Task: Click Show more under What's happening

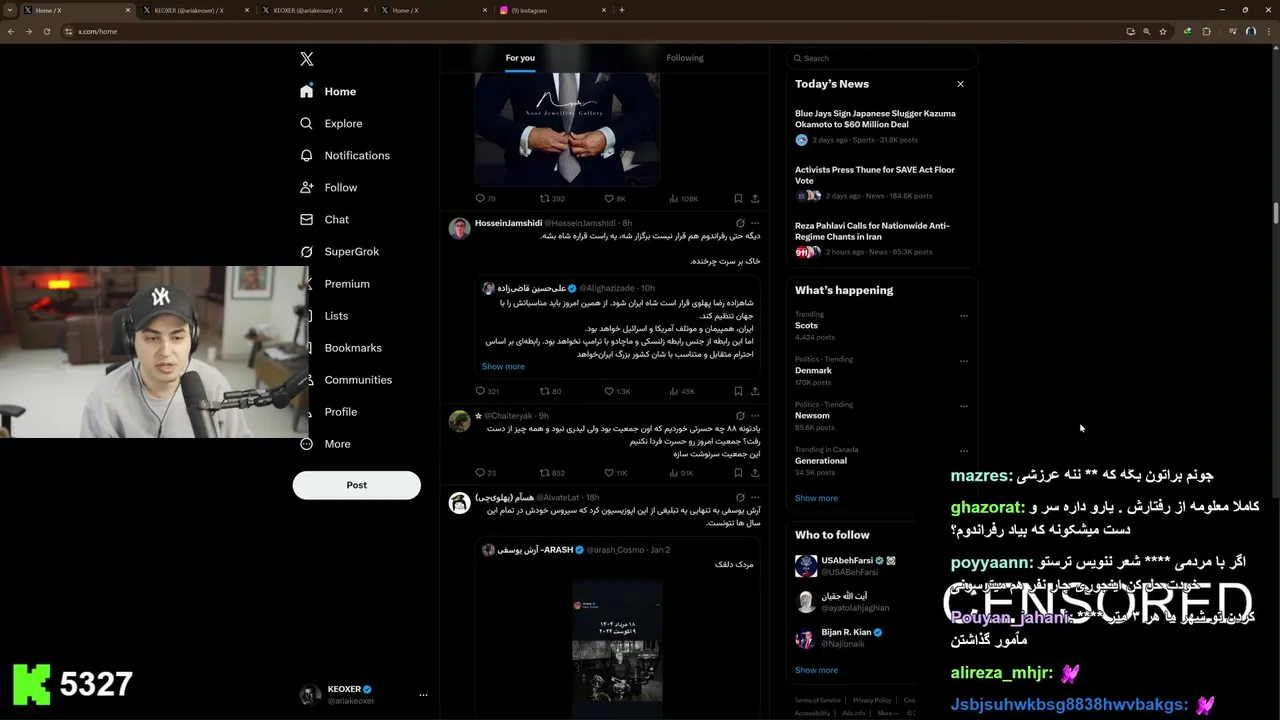Action: pos(816,498)
